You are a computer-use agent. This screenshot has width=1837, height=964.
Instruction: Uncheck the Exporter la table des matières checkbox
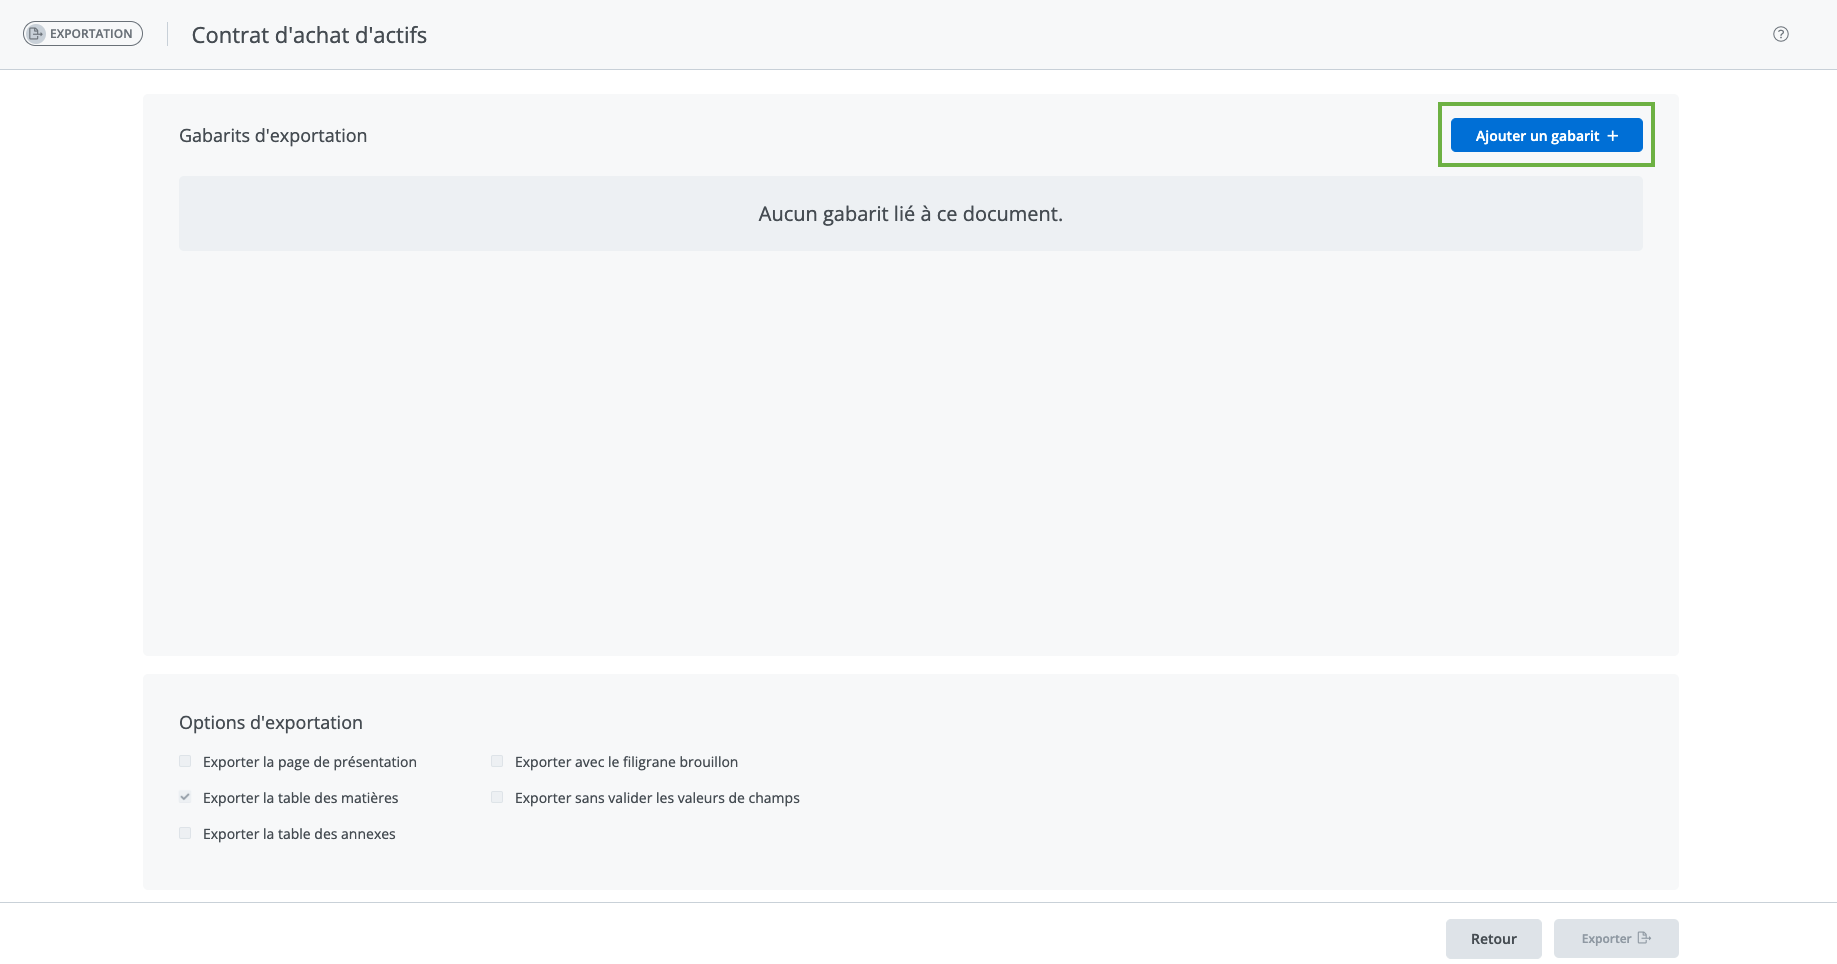(185, 798)
